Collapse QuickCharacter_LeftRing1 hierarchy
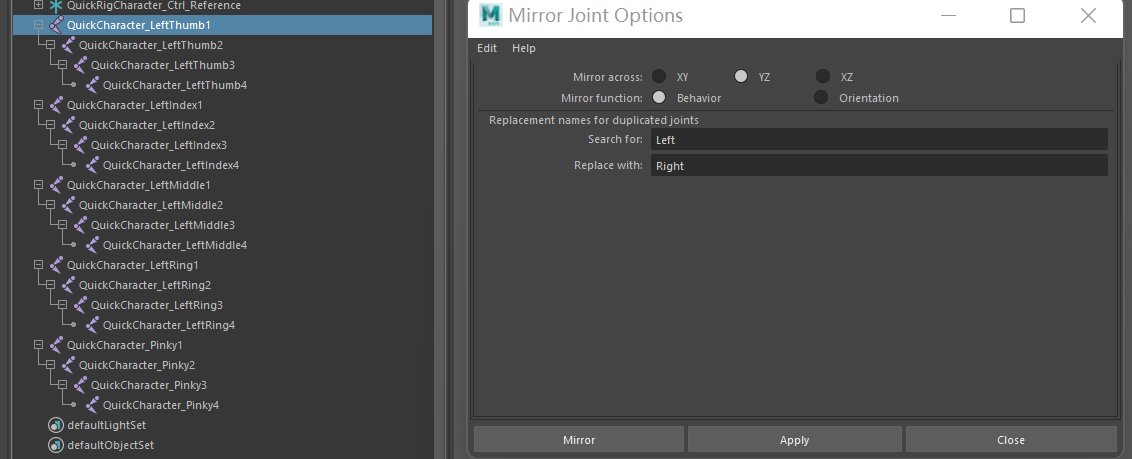The image size is (1132, 459). 39,265
